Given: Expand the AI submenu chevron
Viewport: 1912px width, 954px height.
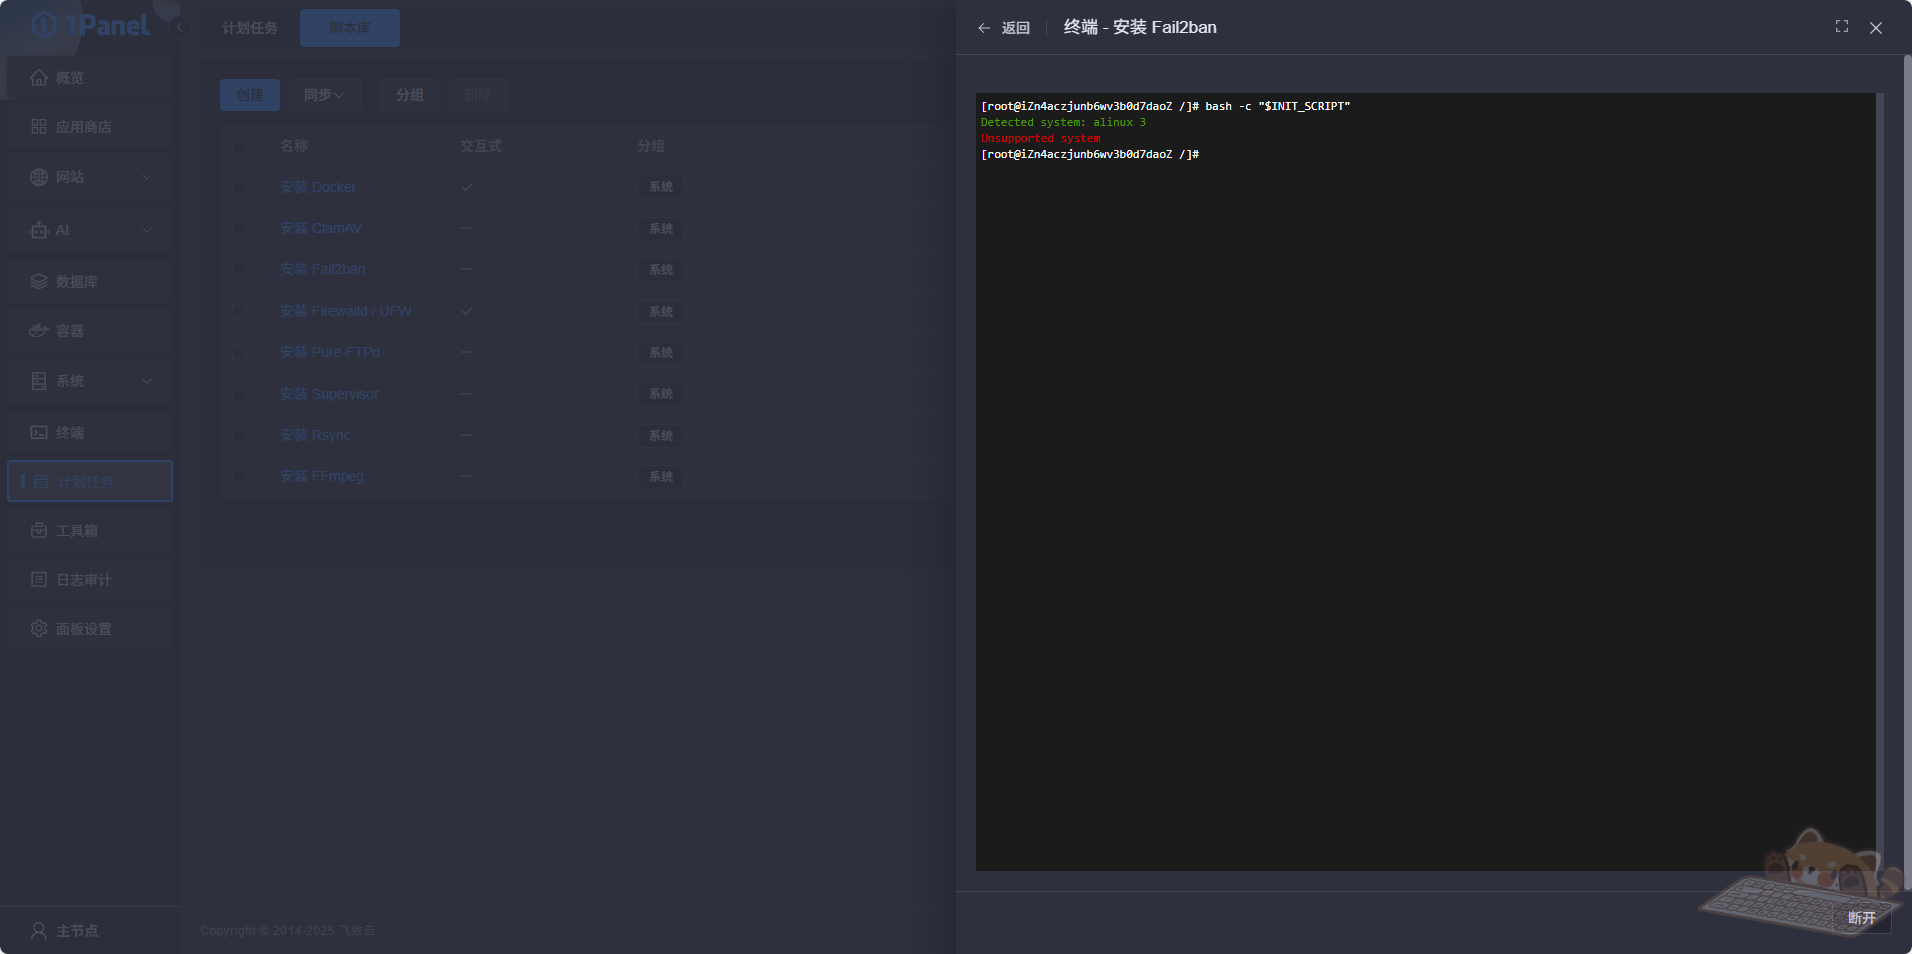Looking at the screenshot, I should [147, 230].
